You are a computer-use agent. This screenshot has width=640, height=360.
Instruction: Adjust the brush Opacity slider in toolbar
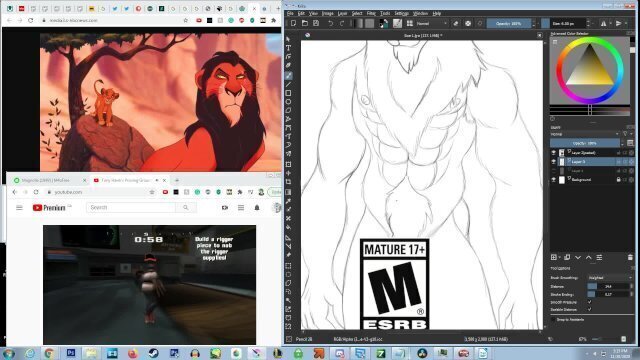tap(509, 24)
